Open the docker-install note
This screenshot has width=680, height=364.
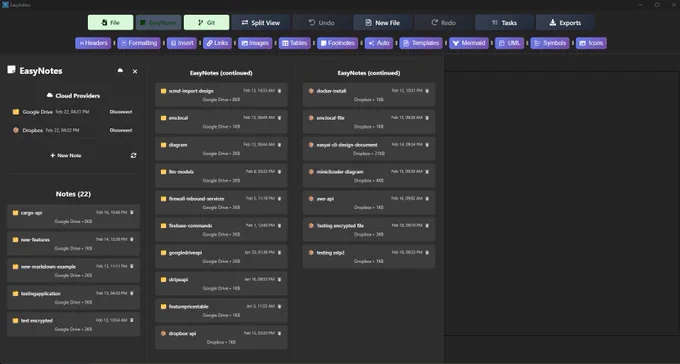369,95
